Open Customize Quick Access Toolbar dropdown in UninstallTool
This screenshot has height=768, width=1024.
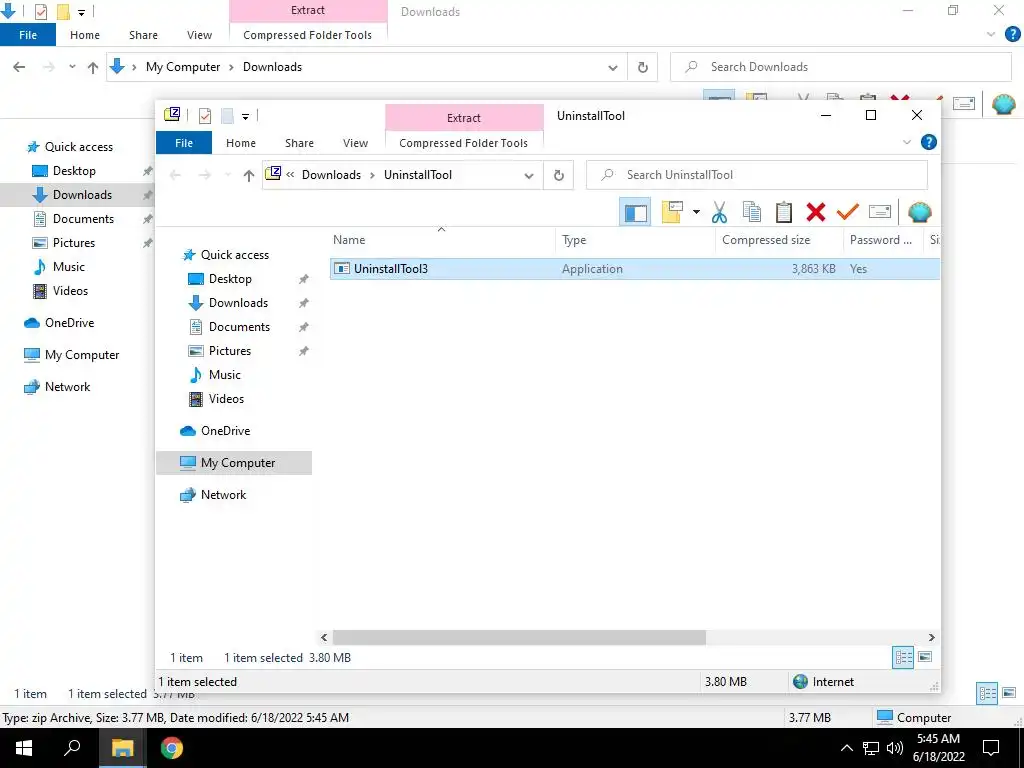pos(246,116)
